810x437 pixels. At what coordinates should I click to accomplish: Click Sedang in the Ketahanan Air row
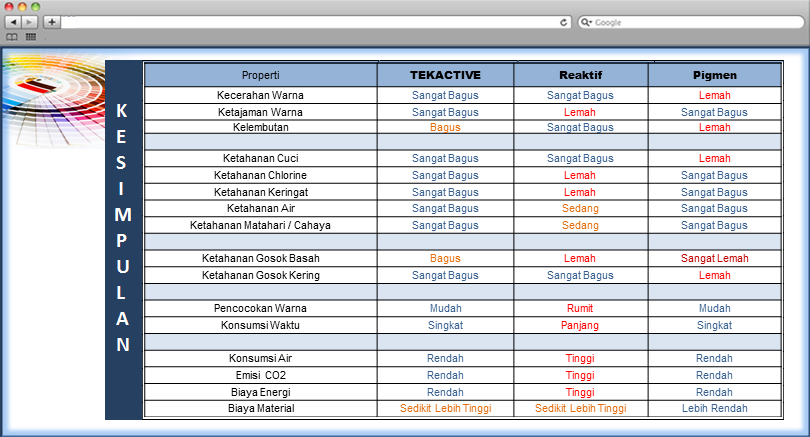(x=580, y=208)
